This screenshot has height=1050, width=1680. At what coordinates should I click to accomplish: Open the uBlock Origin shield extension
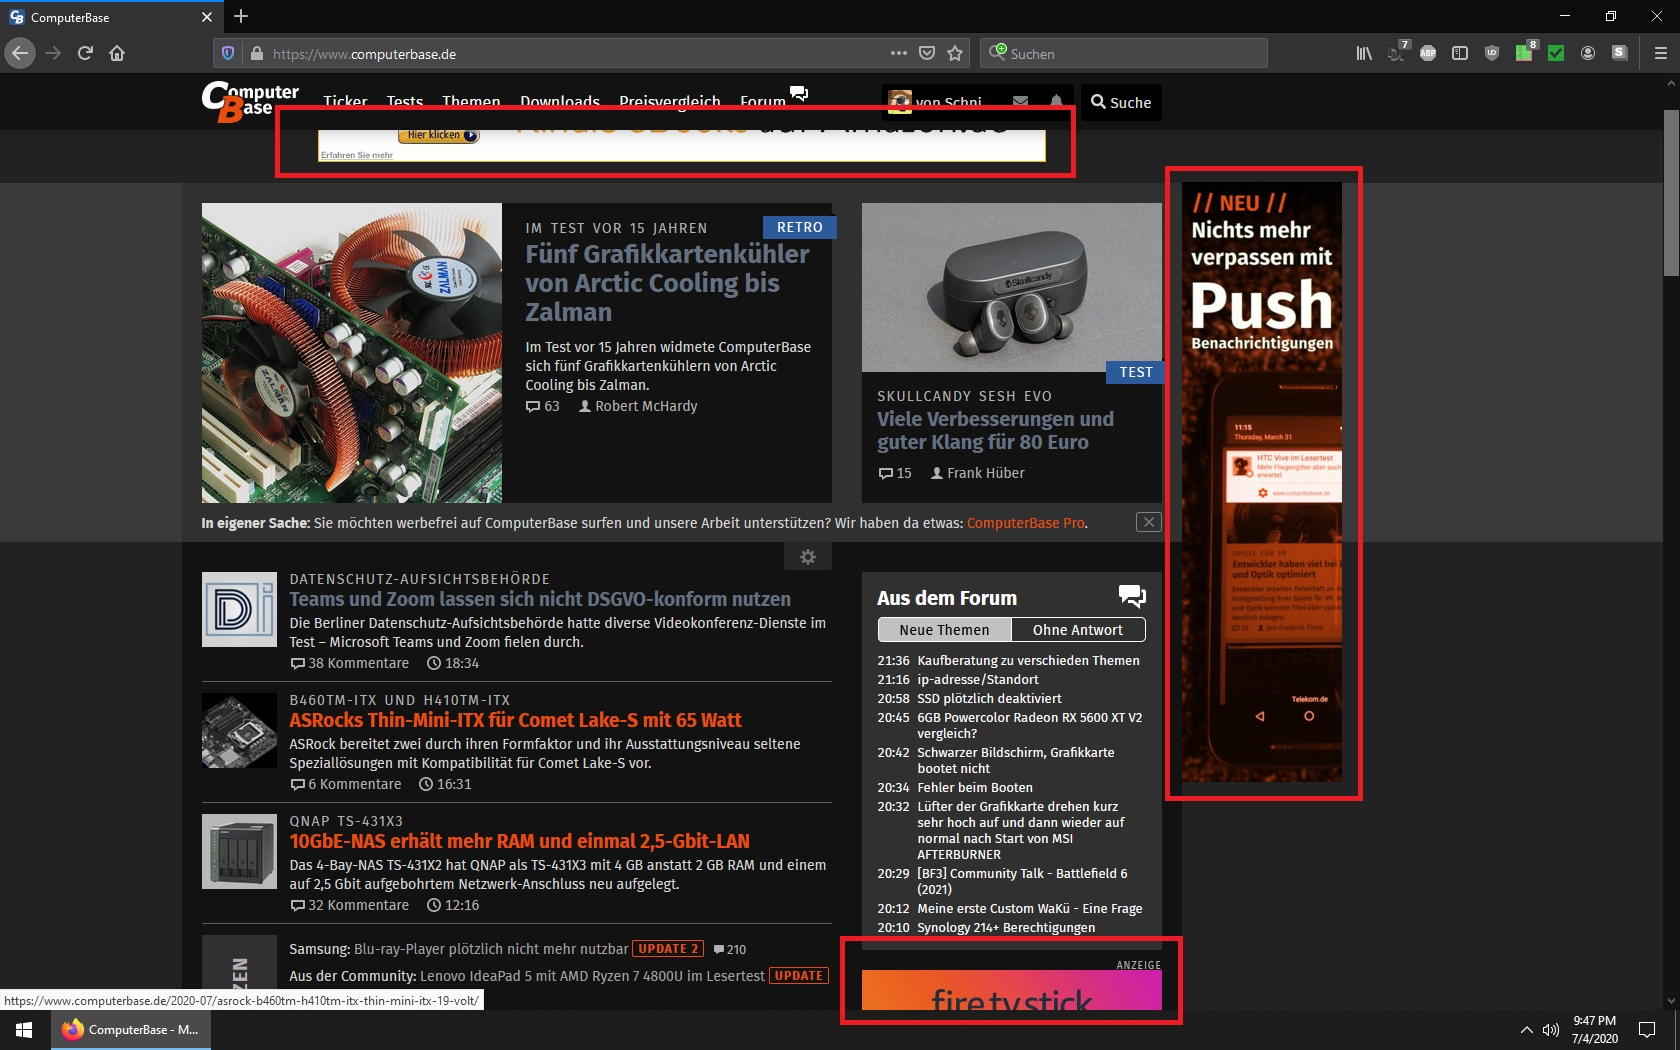coord(1492,53)
